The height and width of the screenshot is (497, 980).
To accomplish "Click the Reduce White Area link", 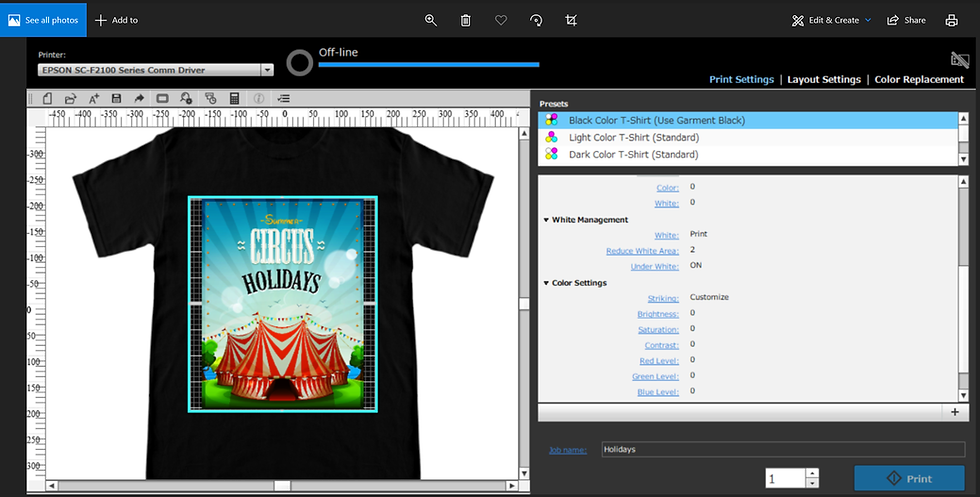I will click(642, 251).
